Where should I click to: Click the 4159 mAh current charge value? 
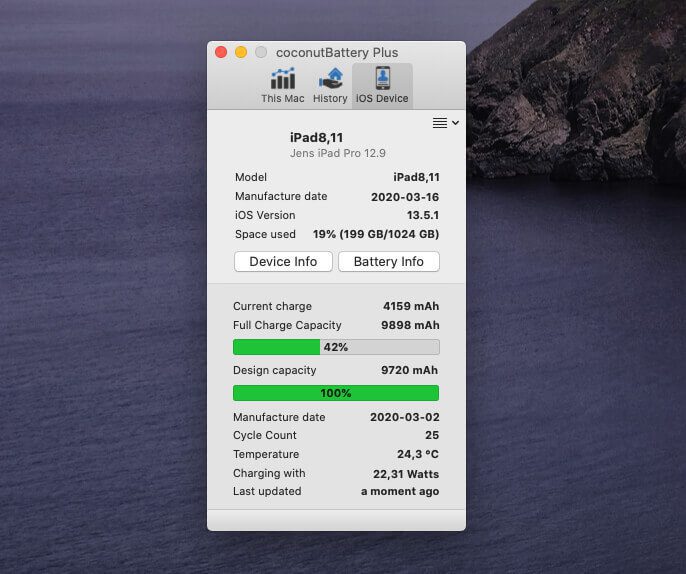tap(411, 306)
